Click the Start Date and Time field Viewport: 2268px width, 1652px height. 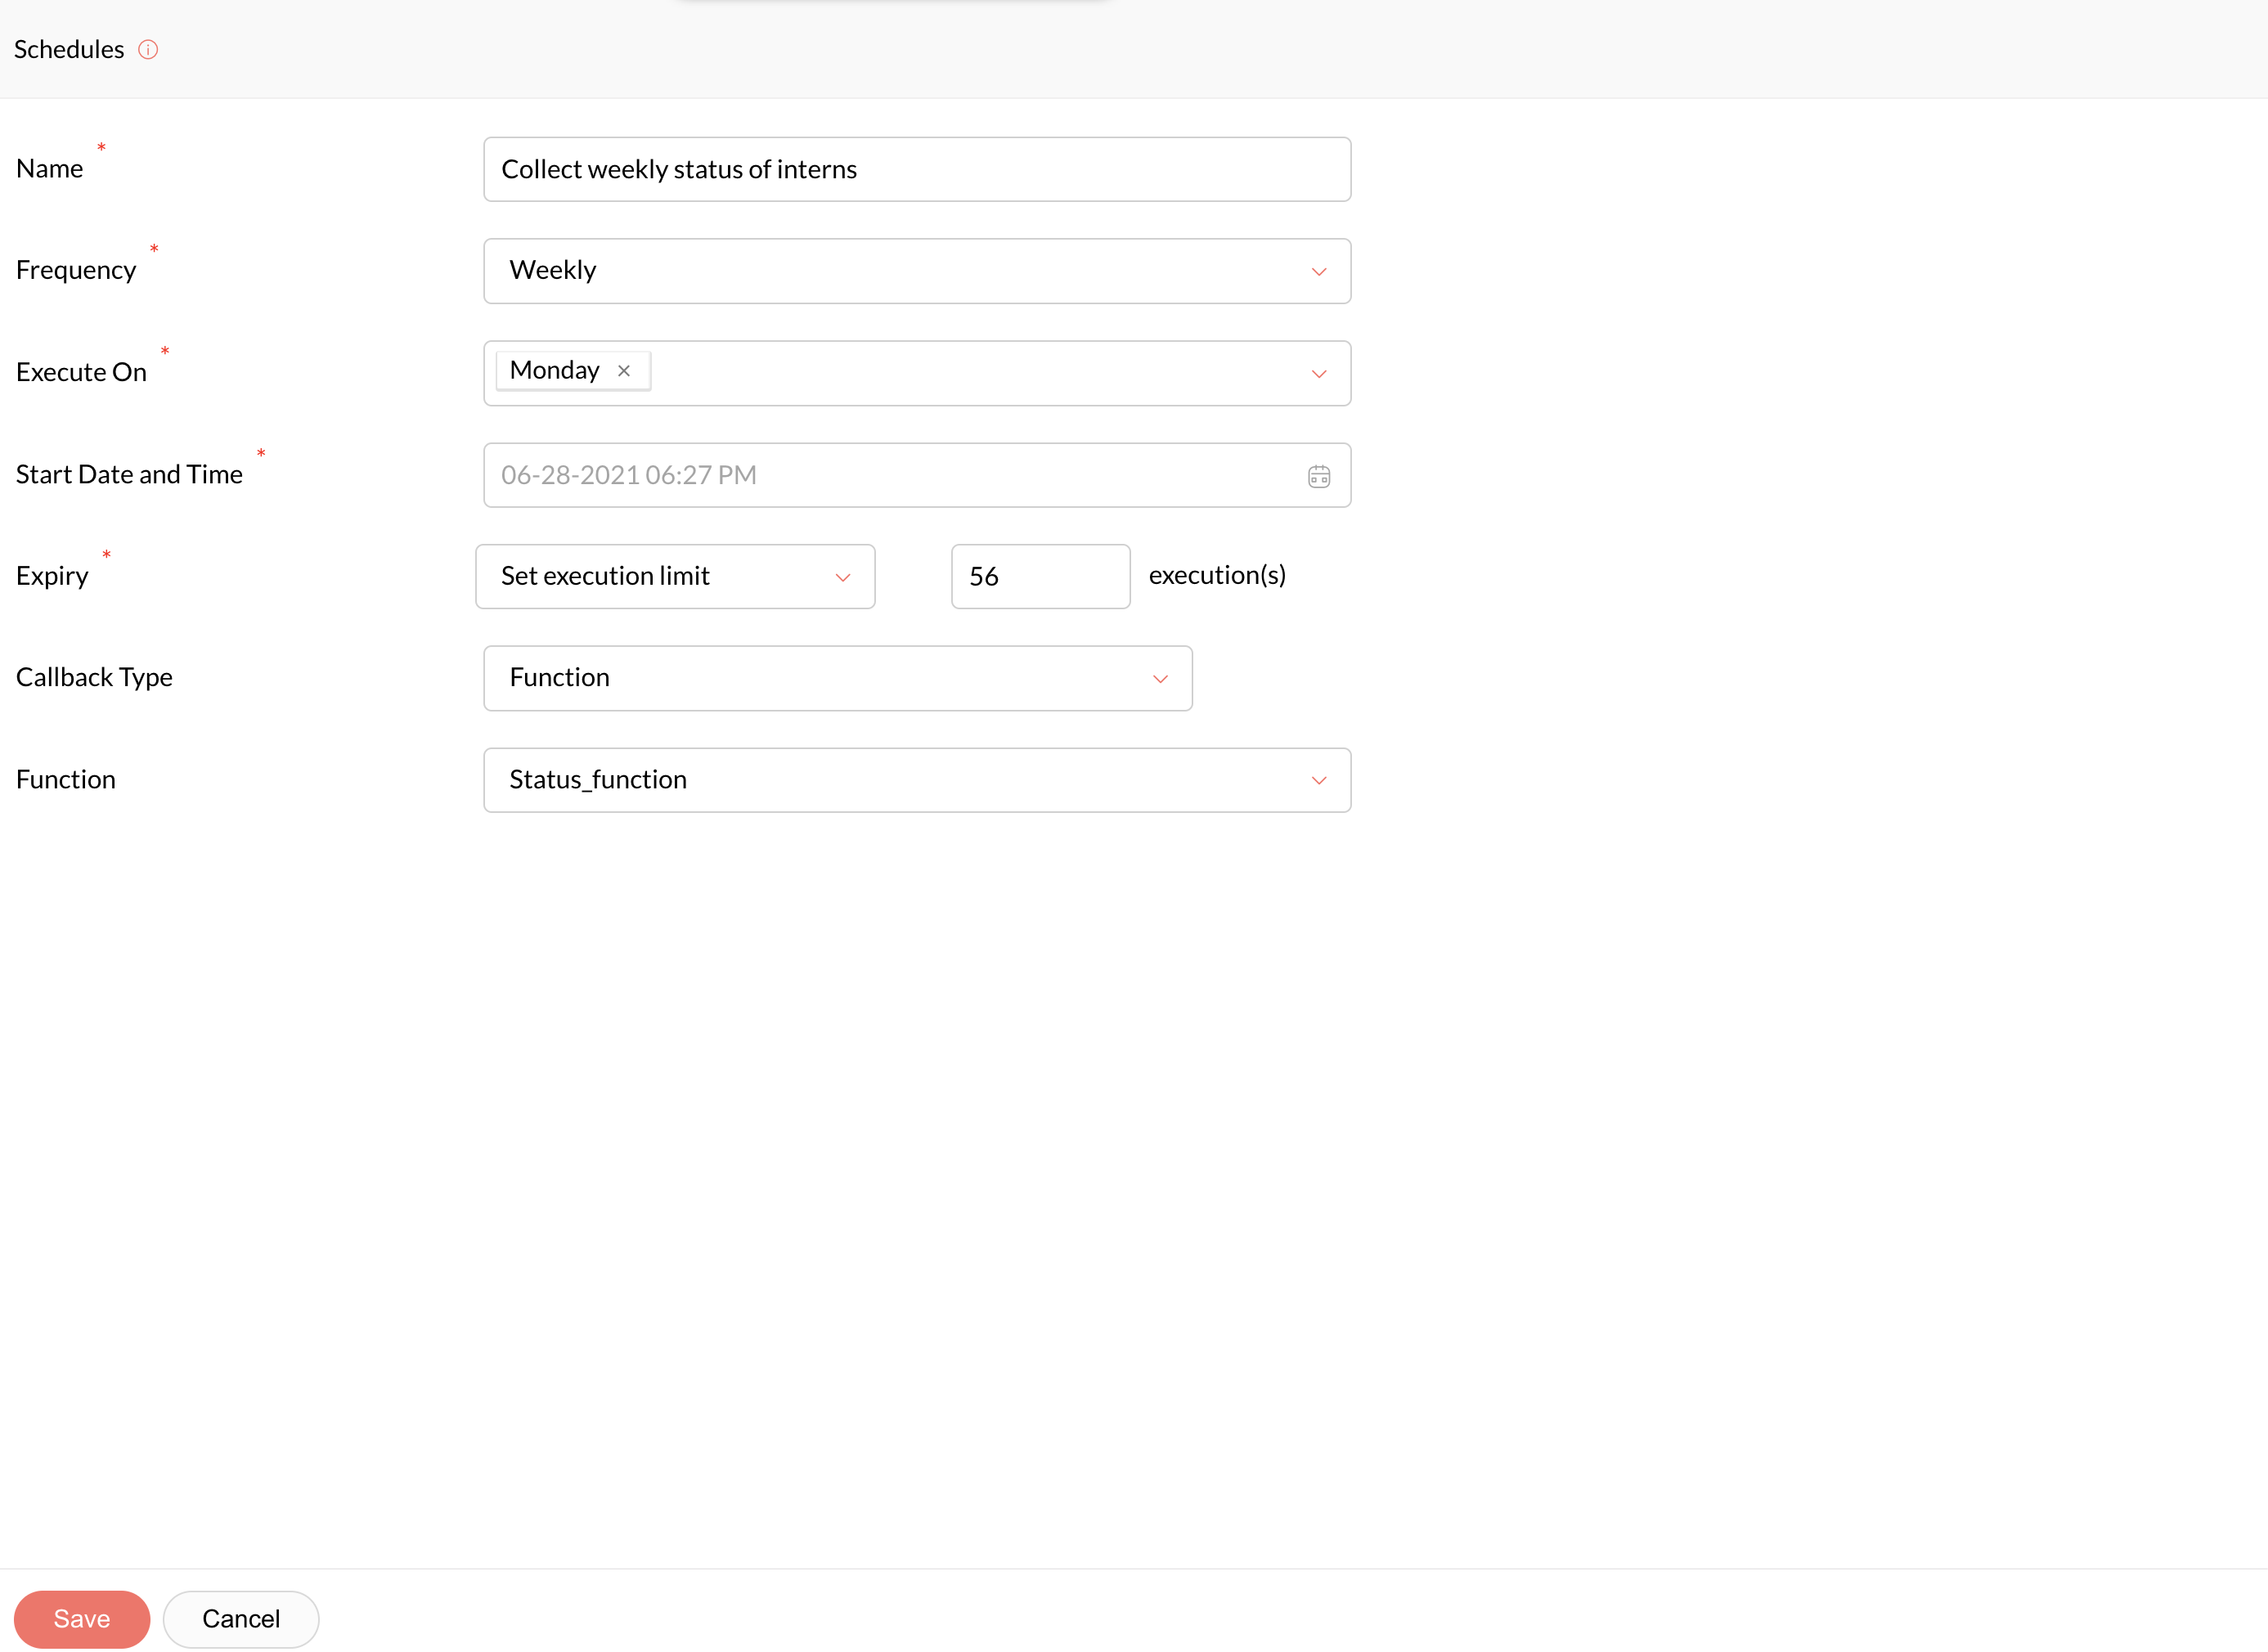[x=890, y=476]
